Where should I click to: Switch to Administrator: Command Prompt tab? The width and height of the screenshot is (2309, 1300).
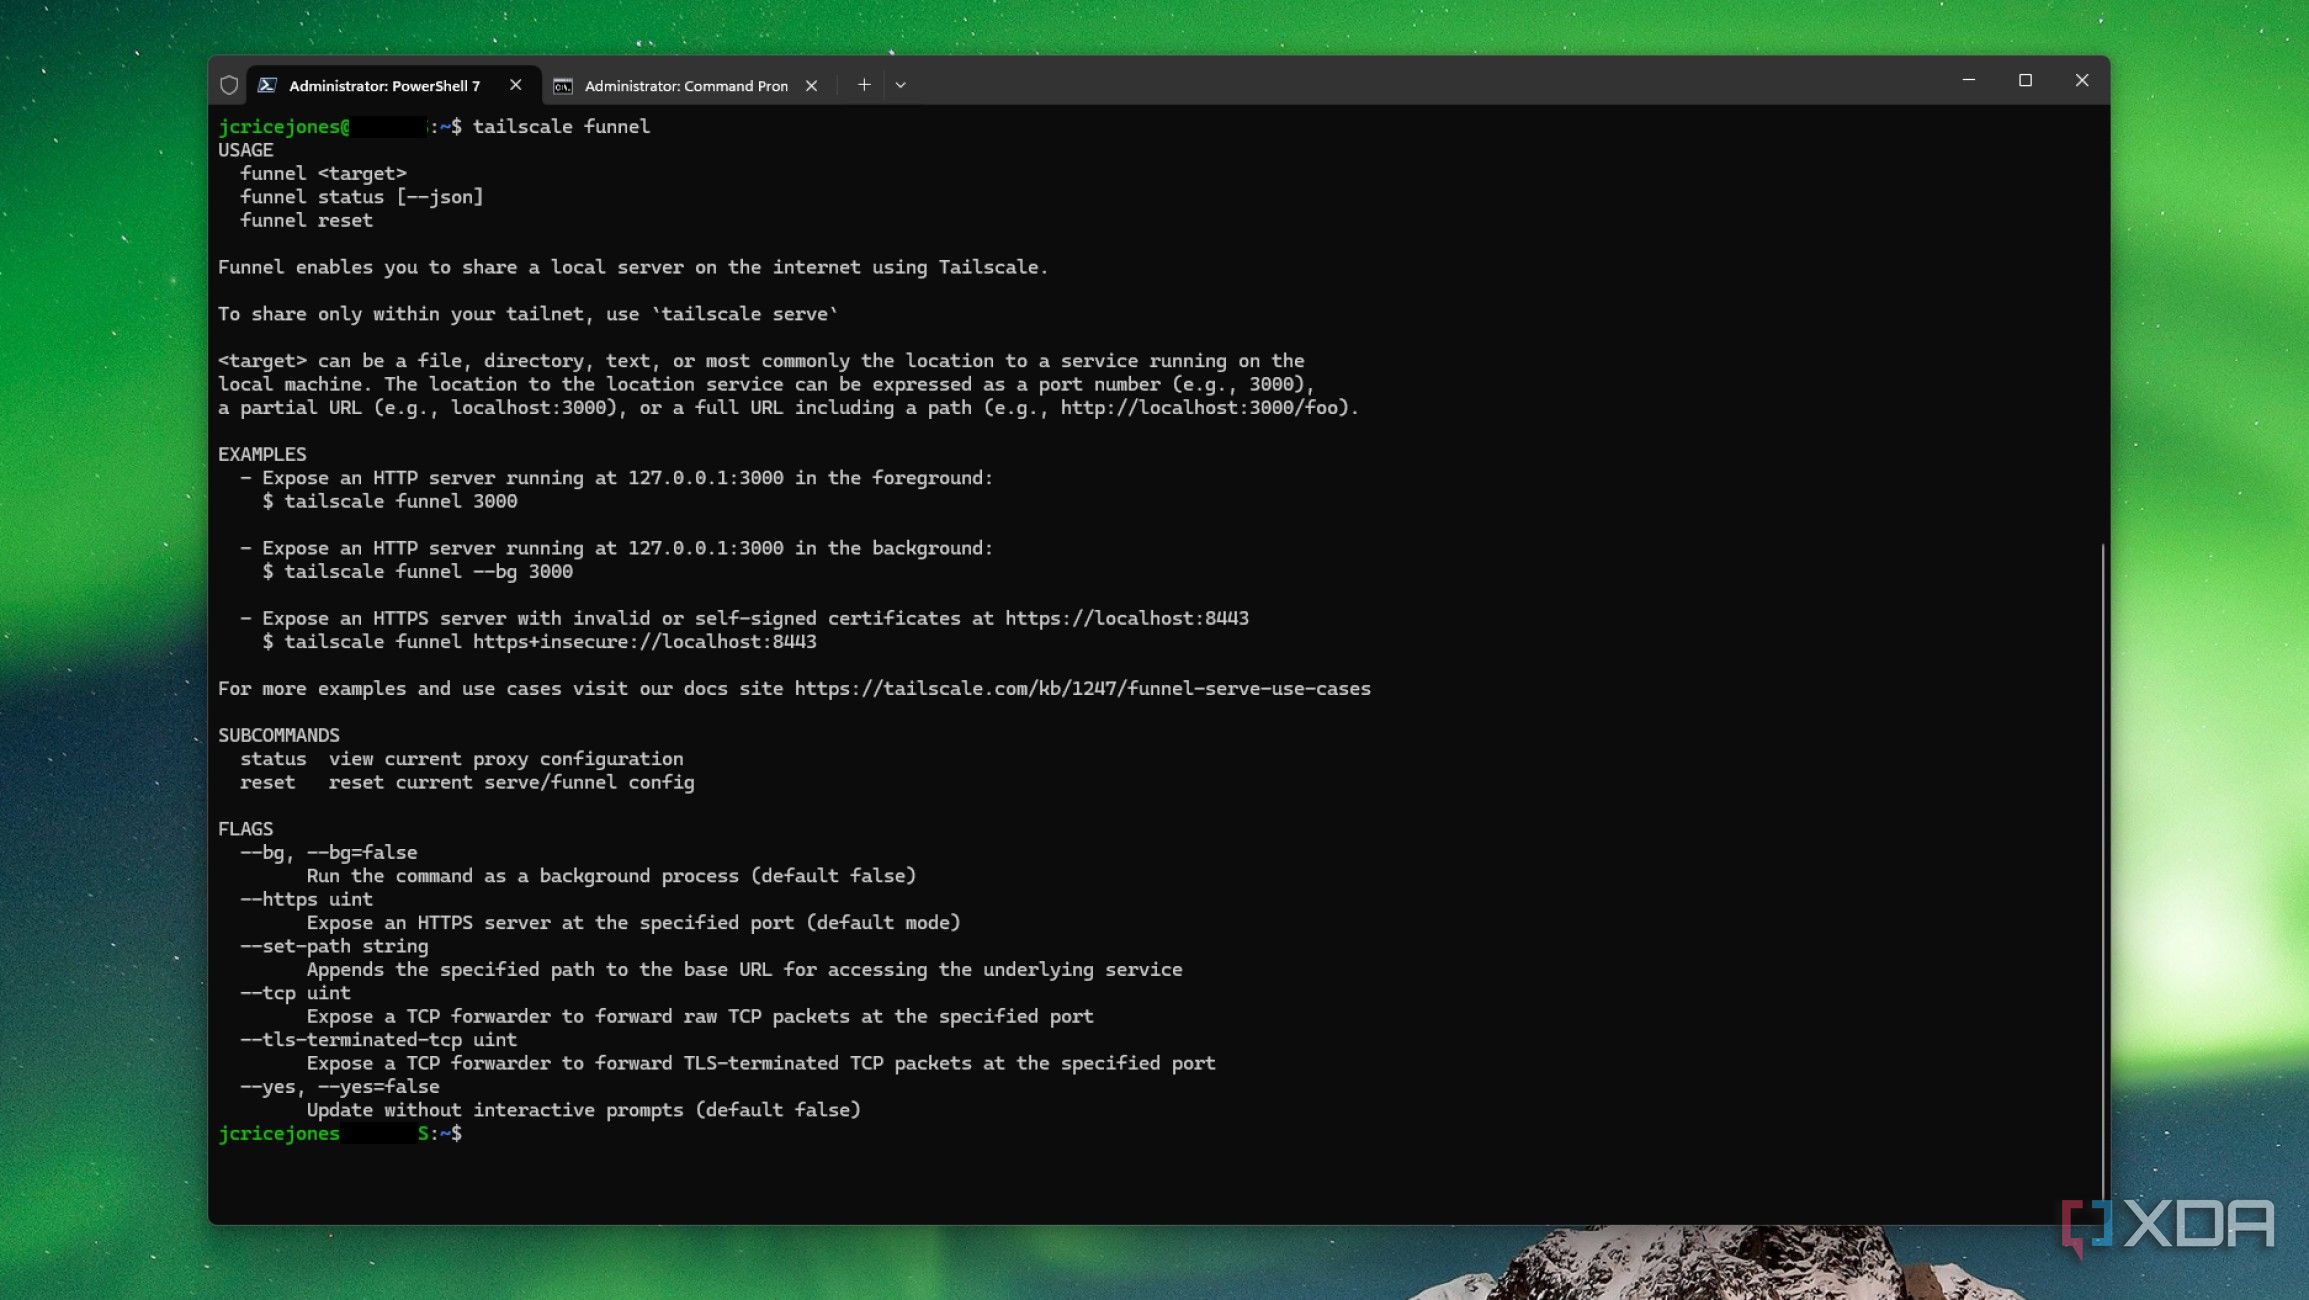pyautogui.click(x=686, y=86)
